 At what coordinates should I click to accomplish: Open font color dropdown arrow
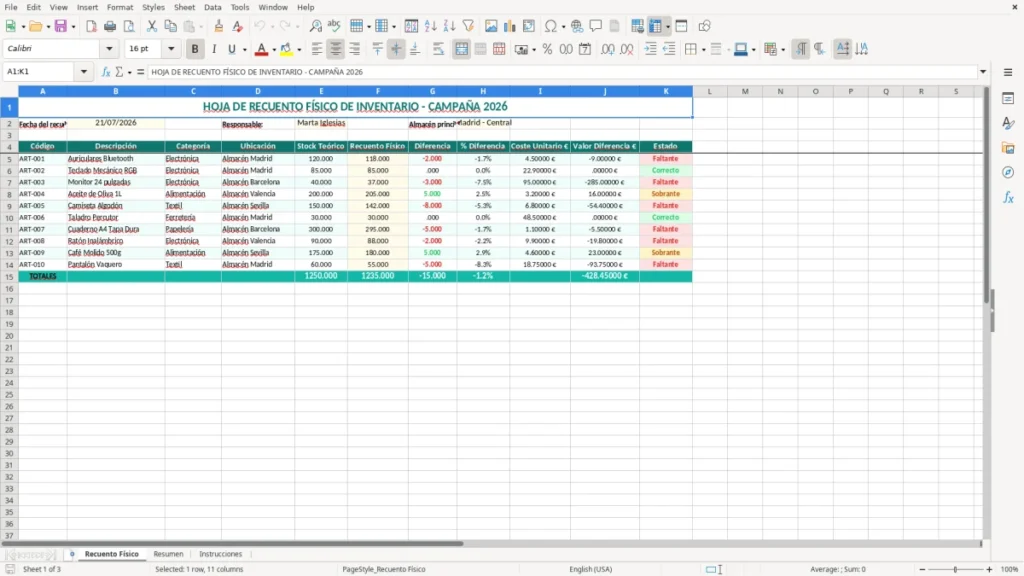pos(274,50)
